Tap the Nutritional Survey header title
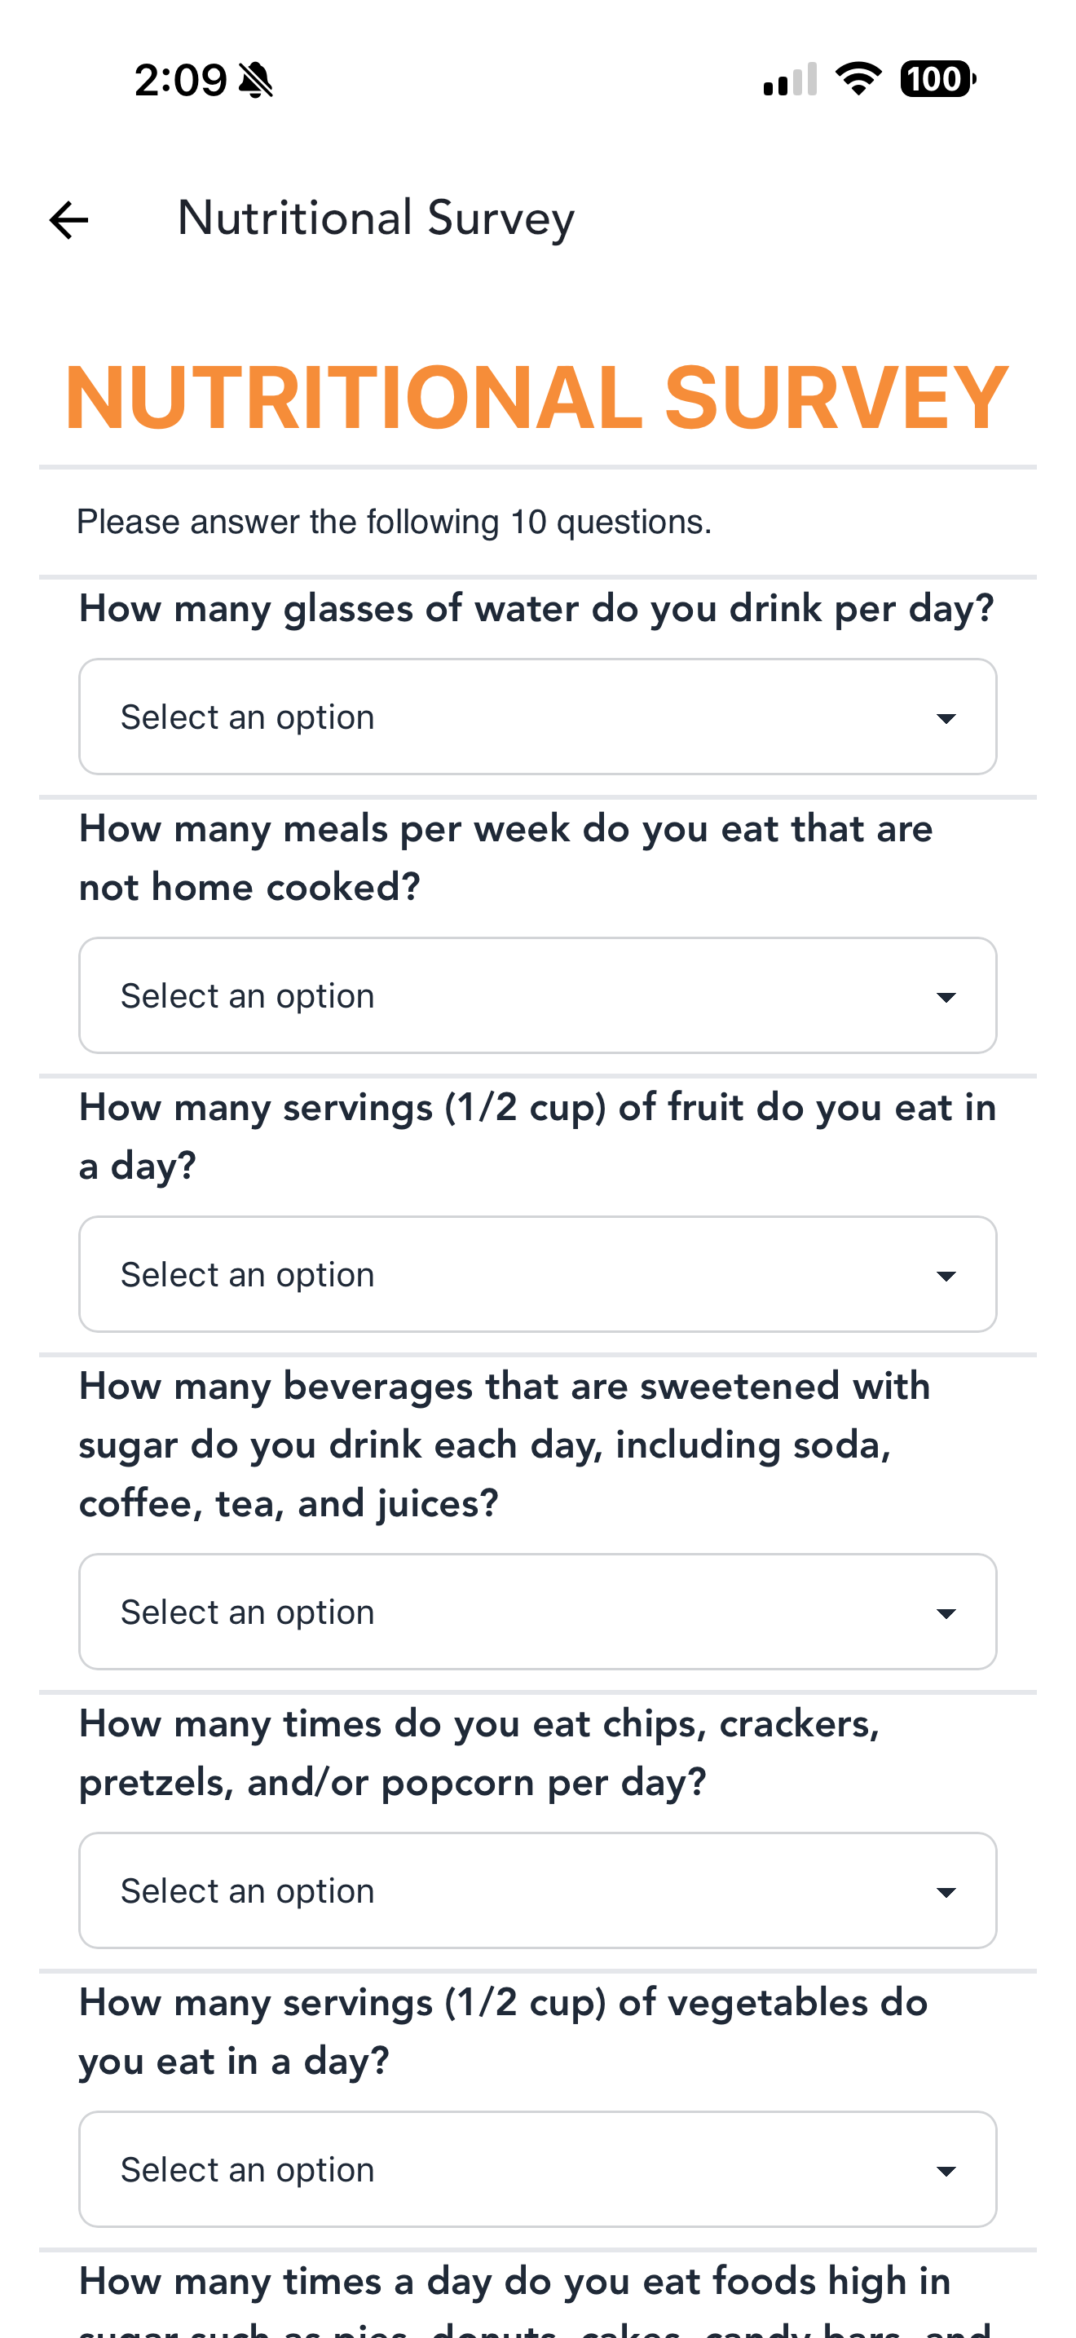1076x2338 pixels. click(376, 218)
